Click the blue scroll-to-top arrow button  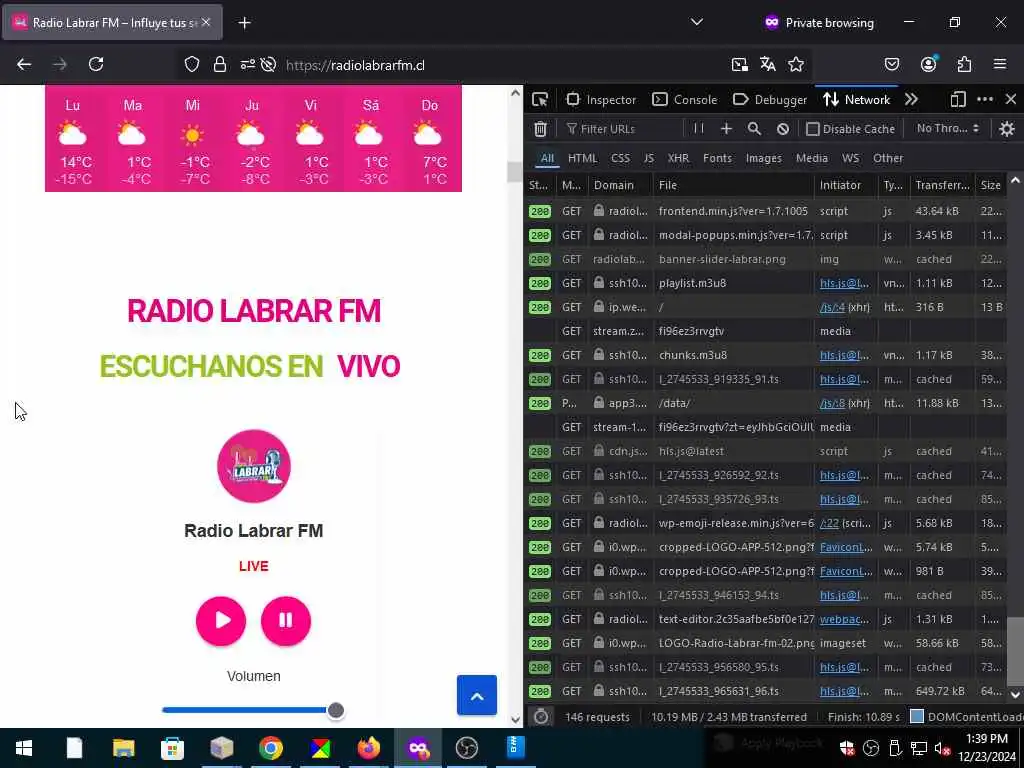click(477, 696)
